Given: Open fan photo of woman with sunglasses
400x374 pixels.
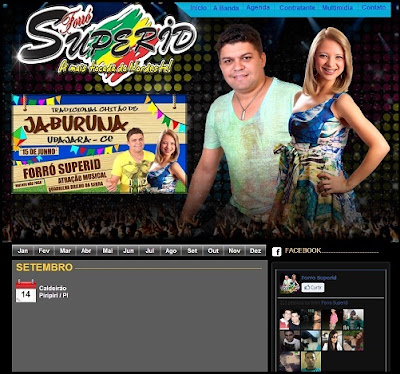Looking at the screenshot, I should [x=332, y=341].
